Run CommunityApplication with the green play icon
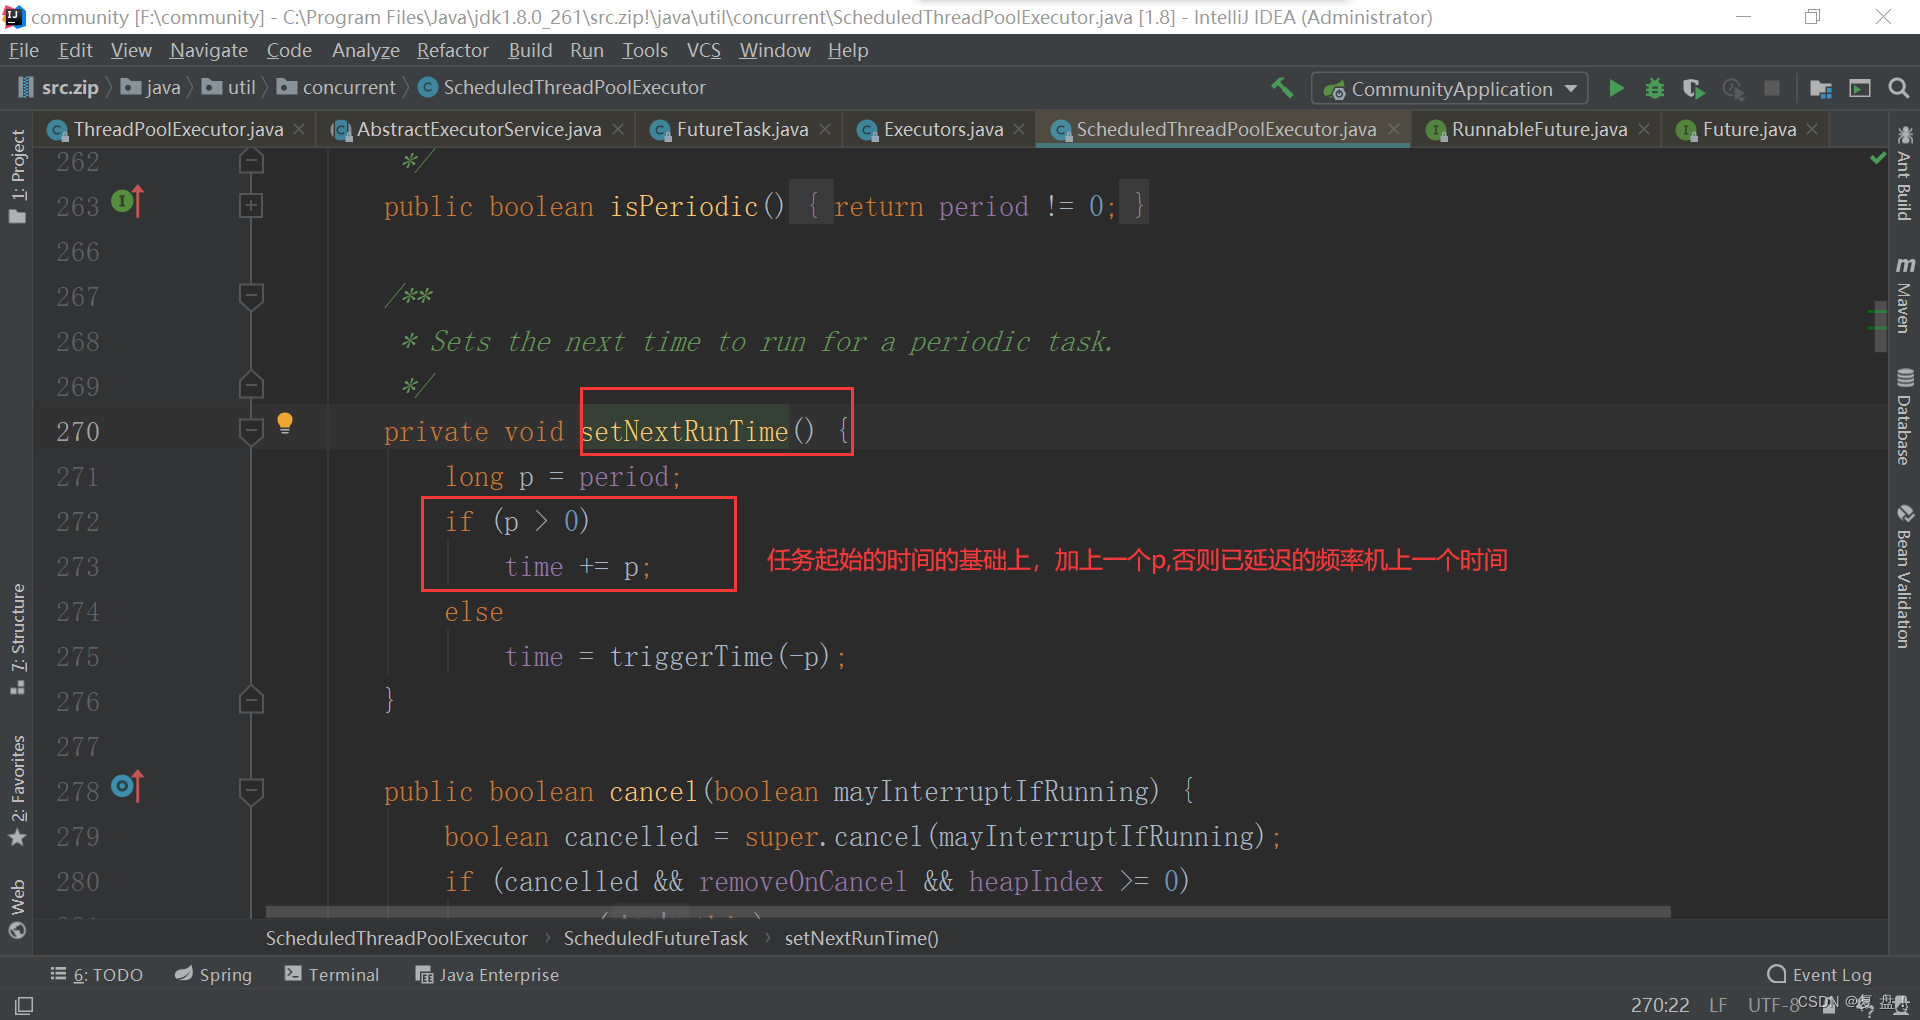1920x1020 pixels. (x=1616, y=88)
